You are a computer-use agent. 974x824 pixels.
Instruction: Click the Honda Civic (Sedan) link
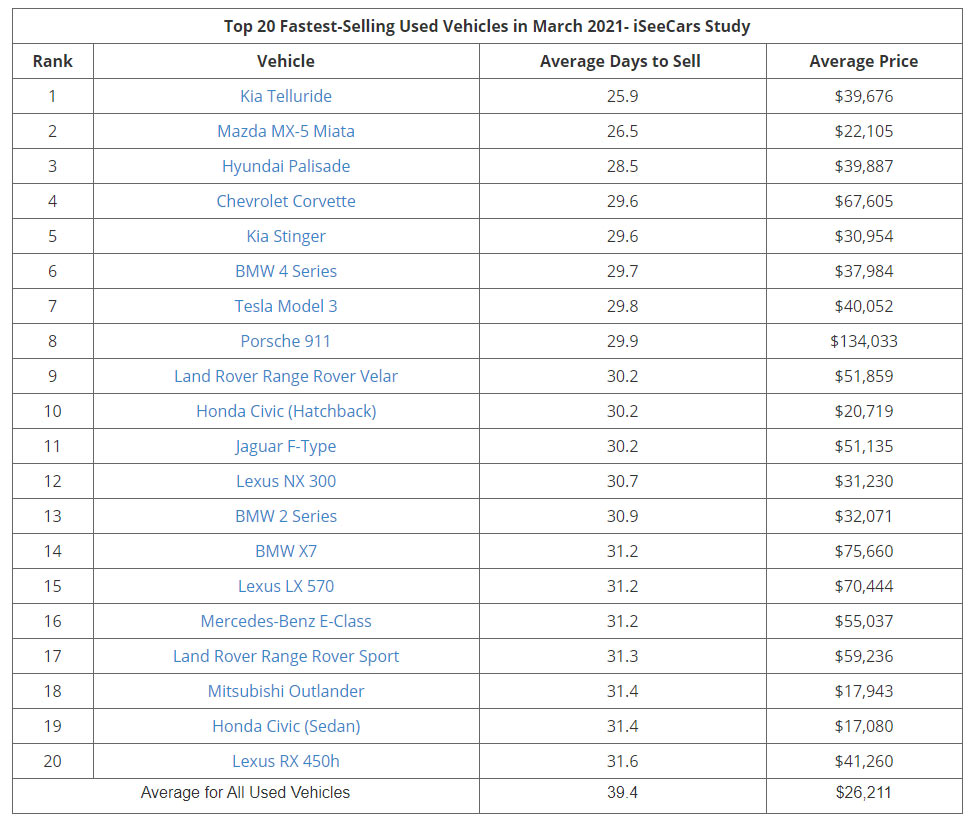(x=286, y=726)
